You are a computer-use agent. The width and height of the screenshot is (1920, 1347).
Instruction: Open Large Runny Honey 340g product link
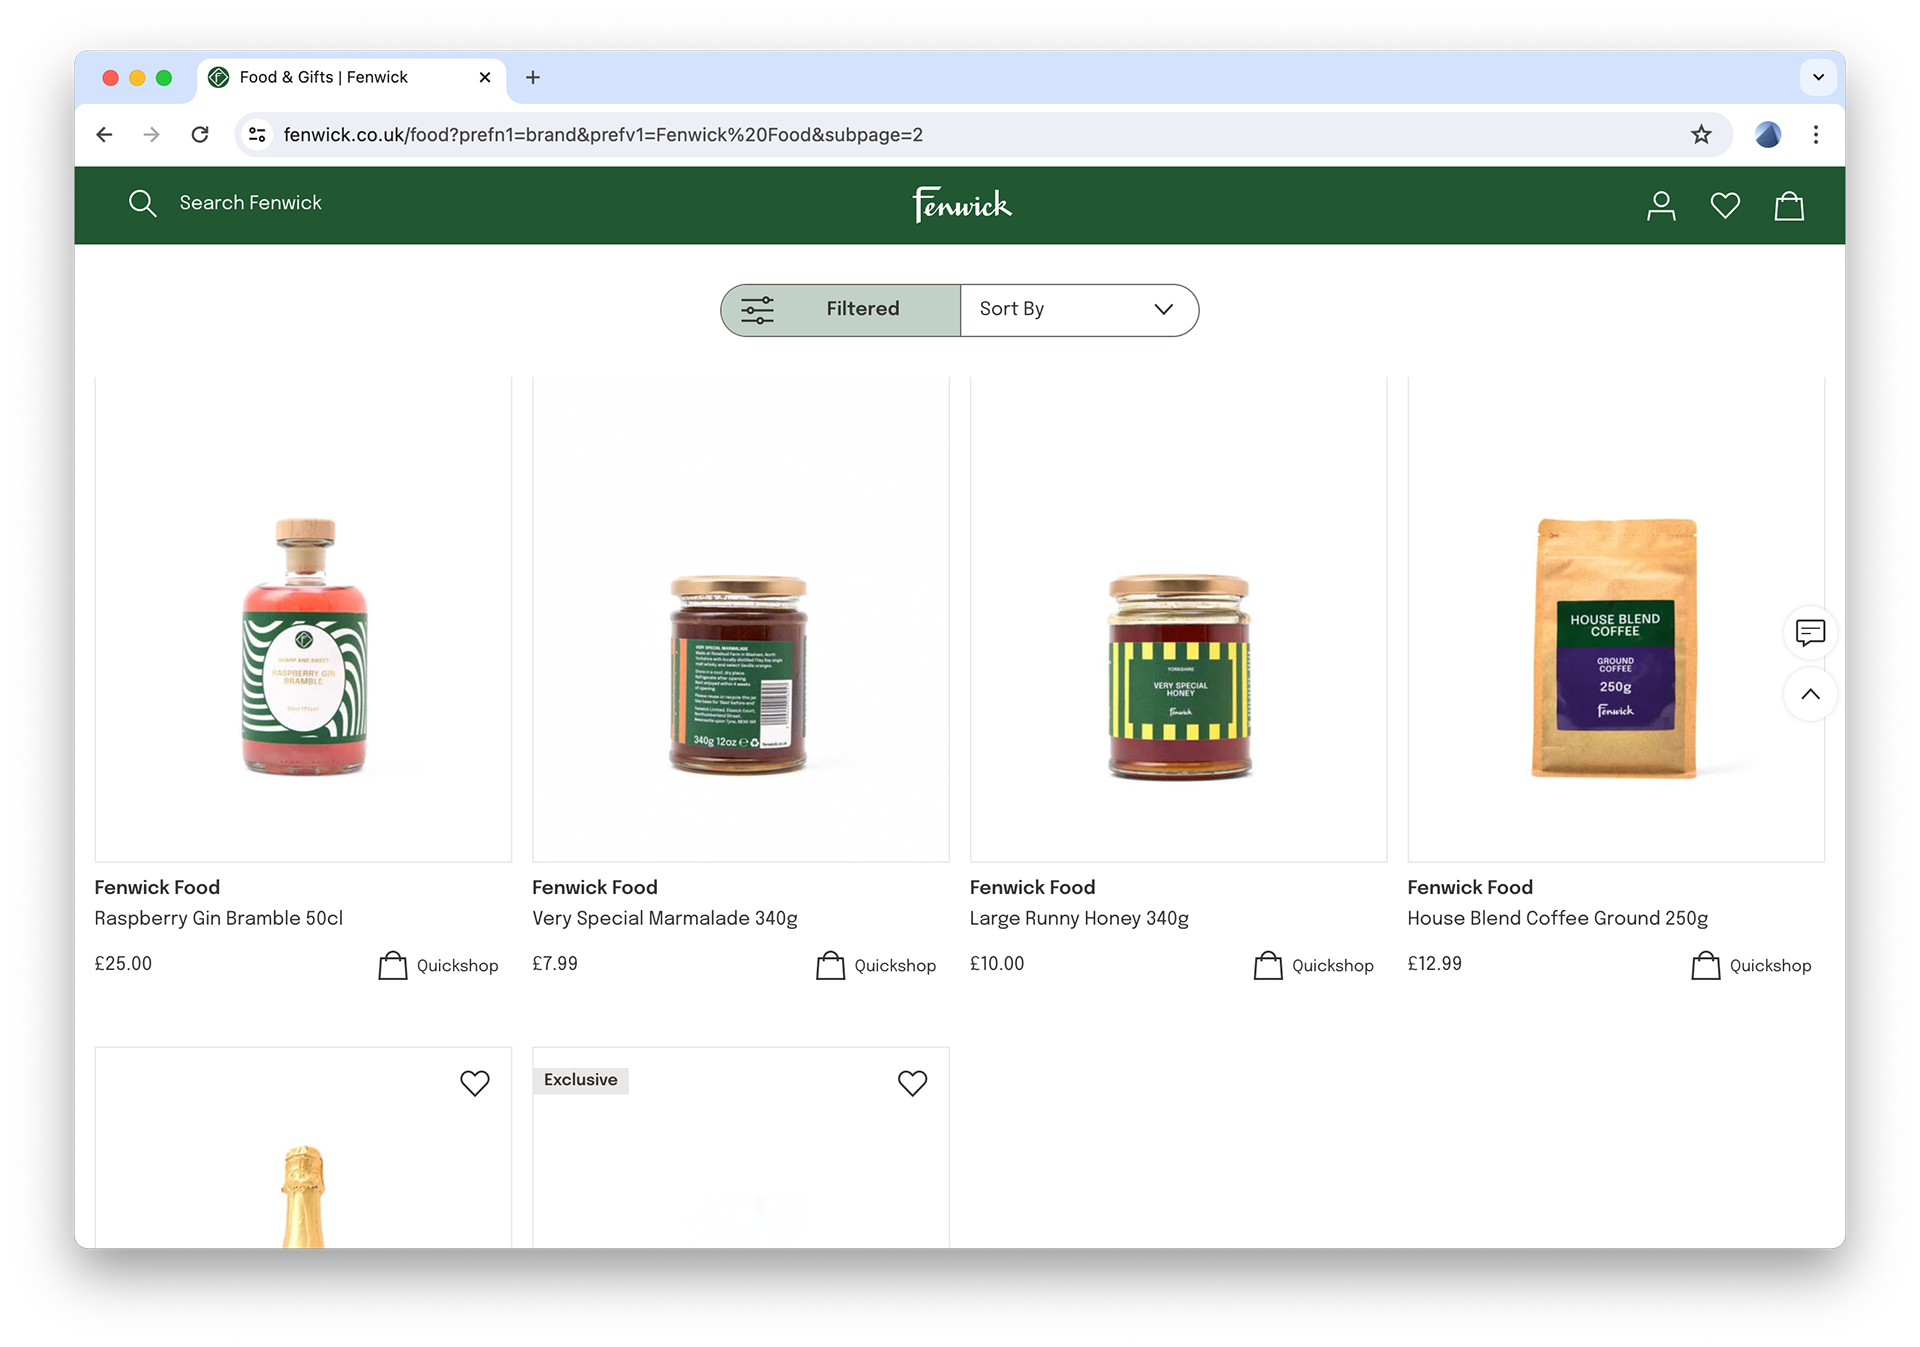click(x=1078, y=918)
